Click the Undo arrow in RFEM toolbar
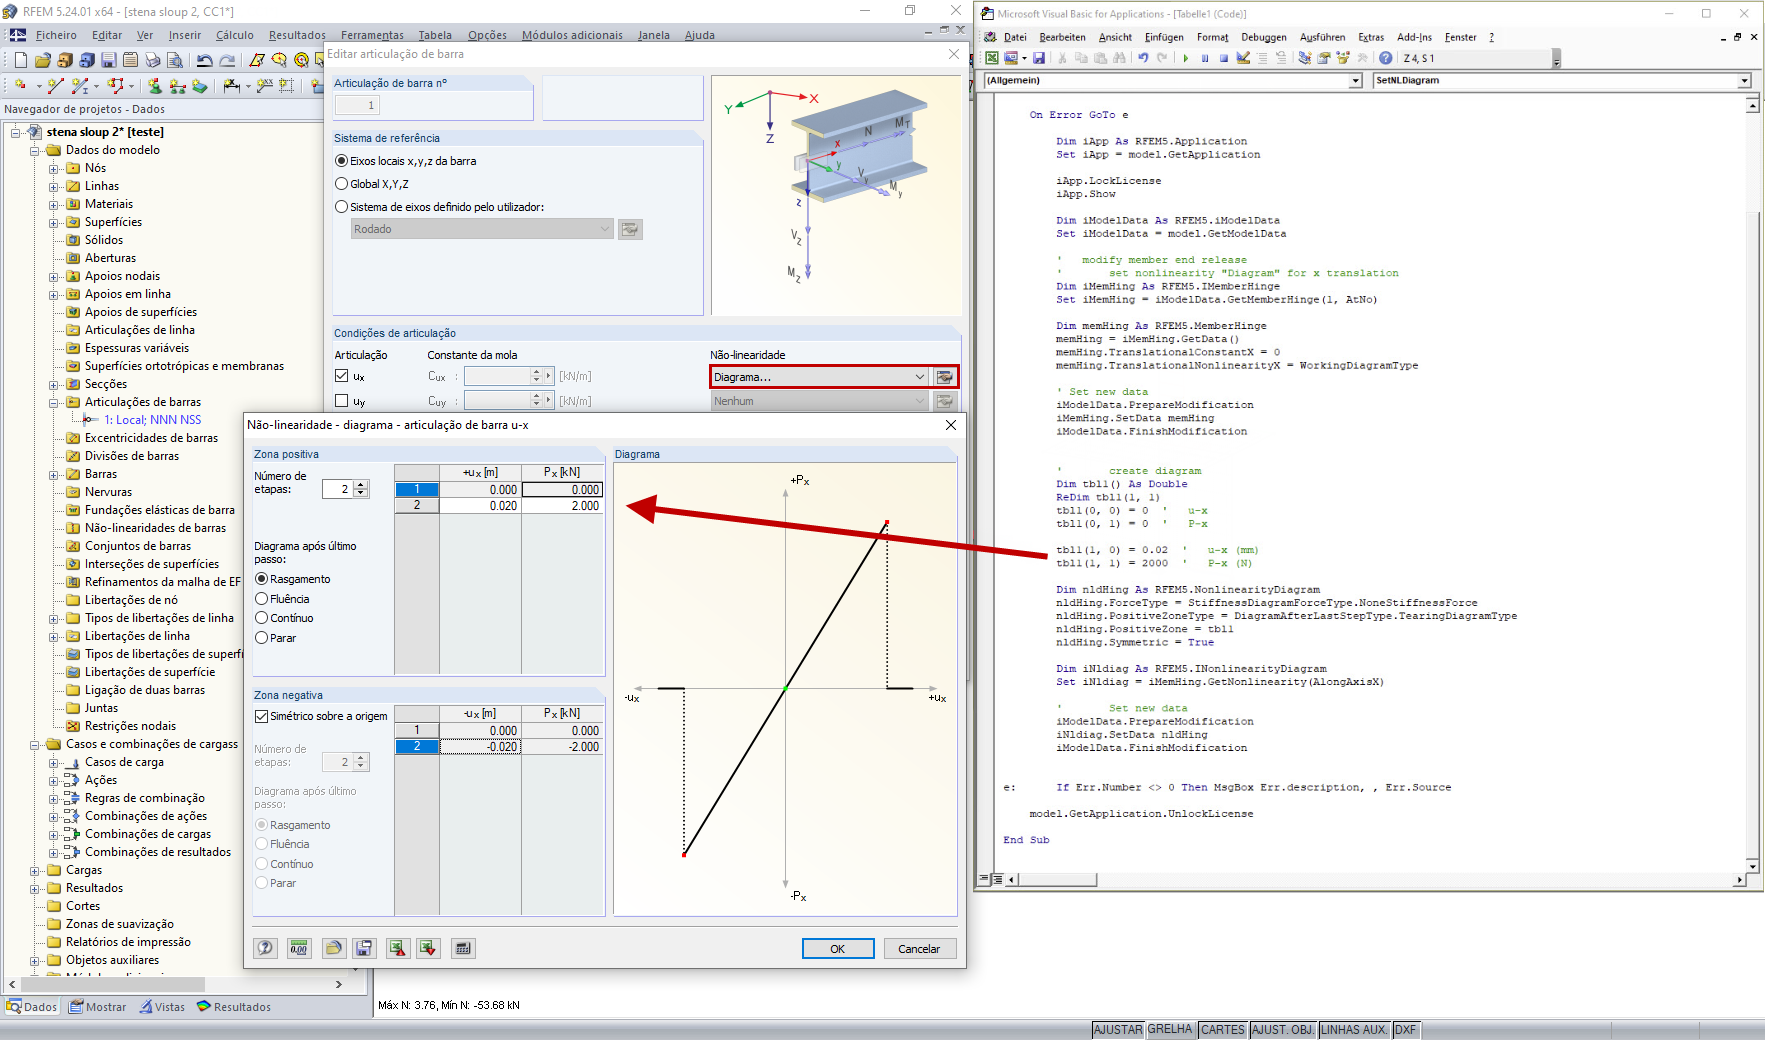Image resolution: width=1765 pixels, height=1040 pixels. click(204, 60)
